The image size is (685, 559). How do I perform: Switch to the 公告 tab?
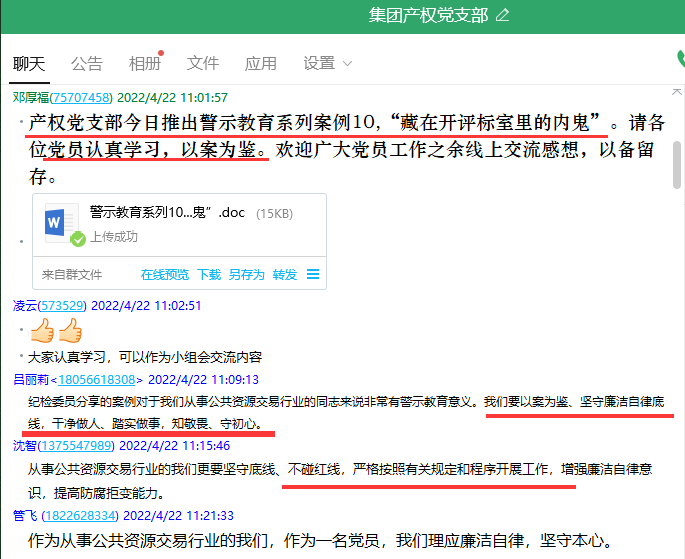(87, 63)
